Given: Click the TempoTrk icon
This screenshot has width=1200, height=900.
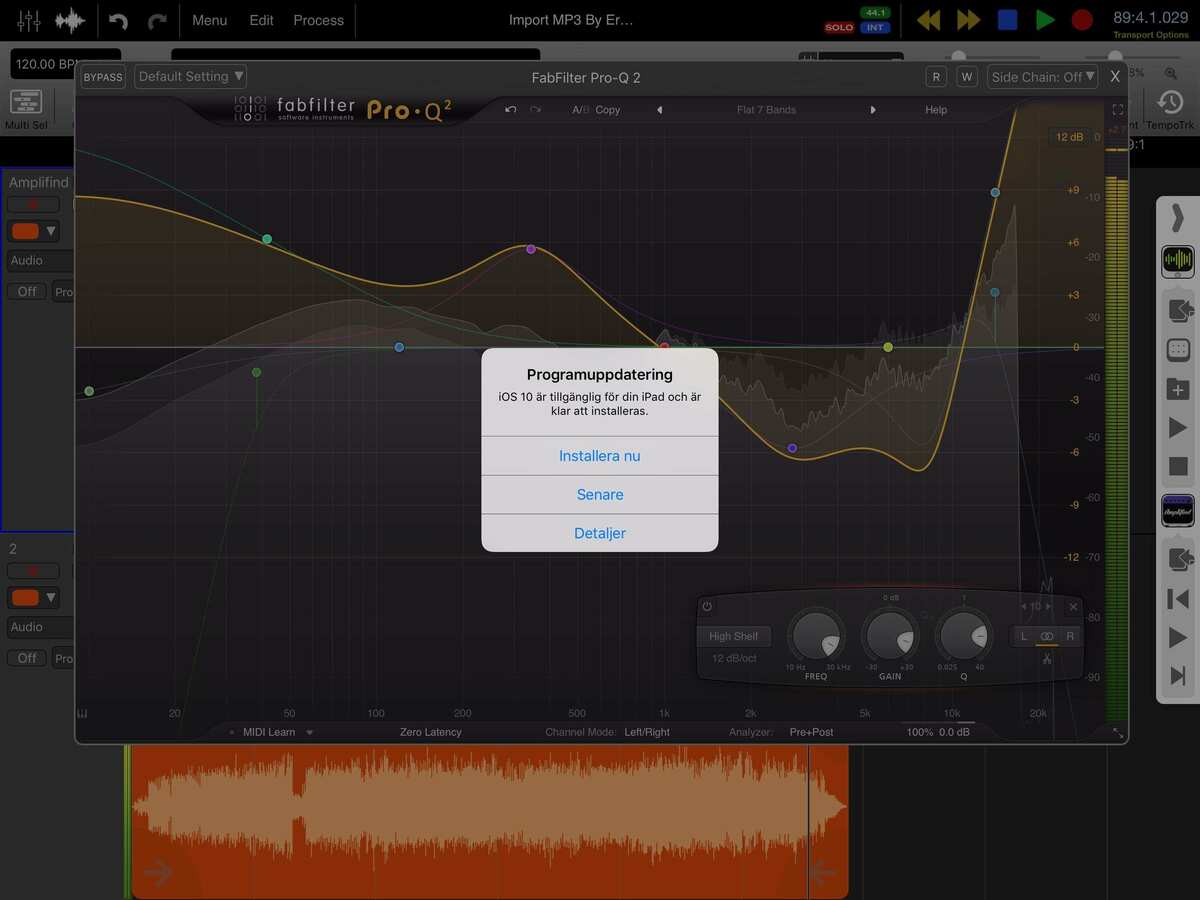Looking at the screenshot, I should coord(1169,108).
